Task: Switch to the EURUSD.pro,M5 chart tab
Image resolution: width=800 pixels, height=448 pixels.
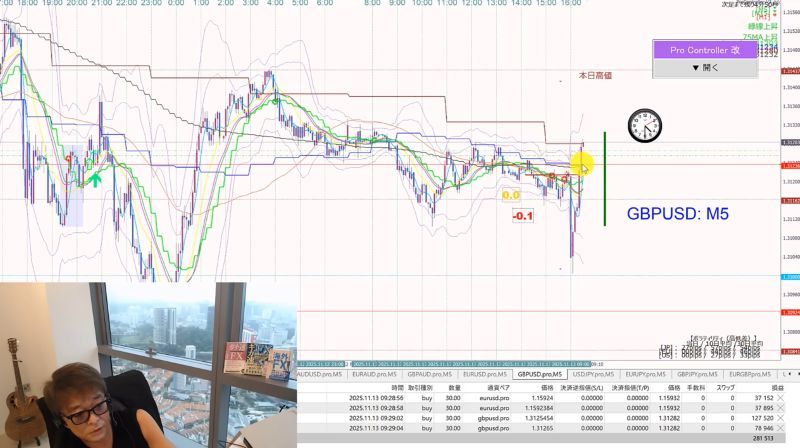Action: click(485, 375)
